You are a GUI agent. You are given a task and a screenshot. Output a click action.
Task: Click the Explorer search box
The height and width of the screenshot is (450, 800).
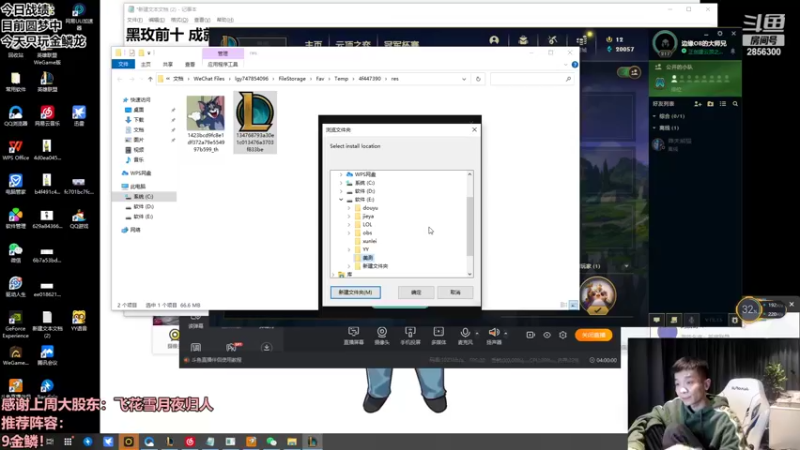(531, 79)
